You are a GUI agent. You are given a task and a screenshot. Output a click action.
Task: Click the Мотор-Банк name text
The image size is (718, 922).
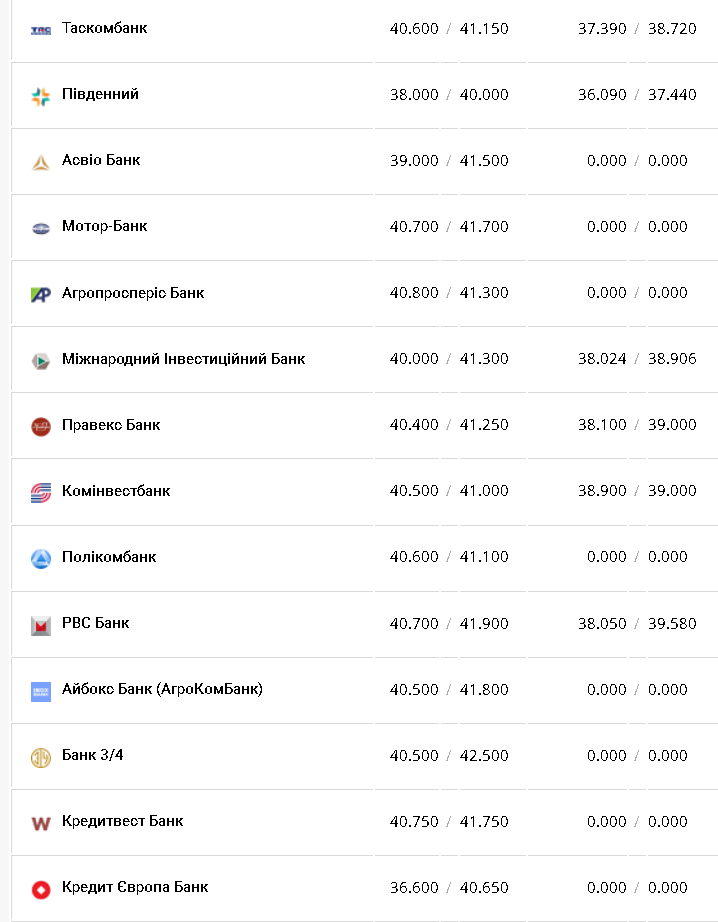coord(104,226)
